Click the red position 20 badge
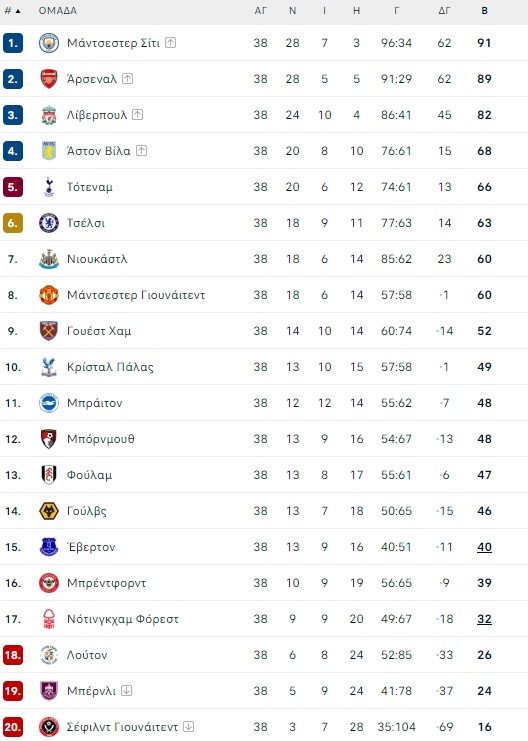The height and width of the screenshot is (741, 528). point(13,727)
